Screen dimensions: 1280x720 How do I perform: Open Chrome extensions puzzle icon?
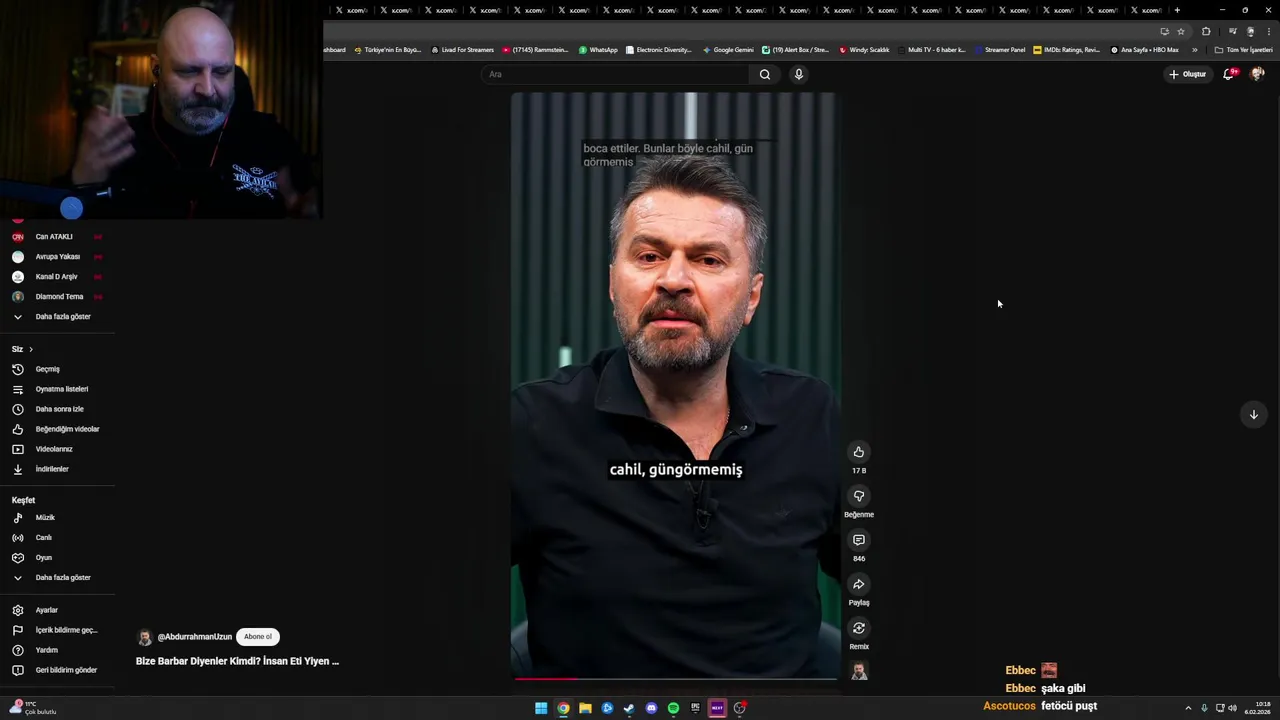1206,31
